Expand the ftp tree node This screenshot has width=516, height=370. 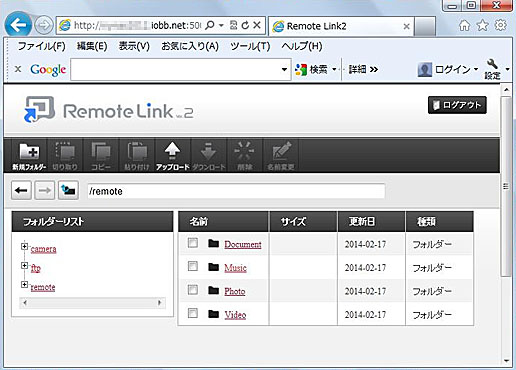pos(24,265)
